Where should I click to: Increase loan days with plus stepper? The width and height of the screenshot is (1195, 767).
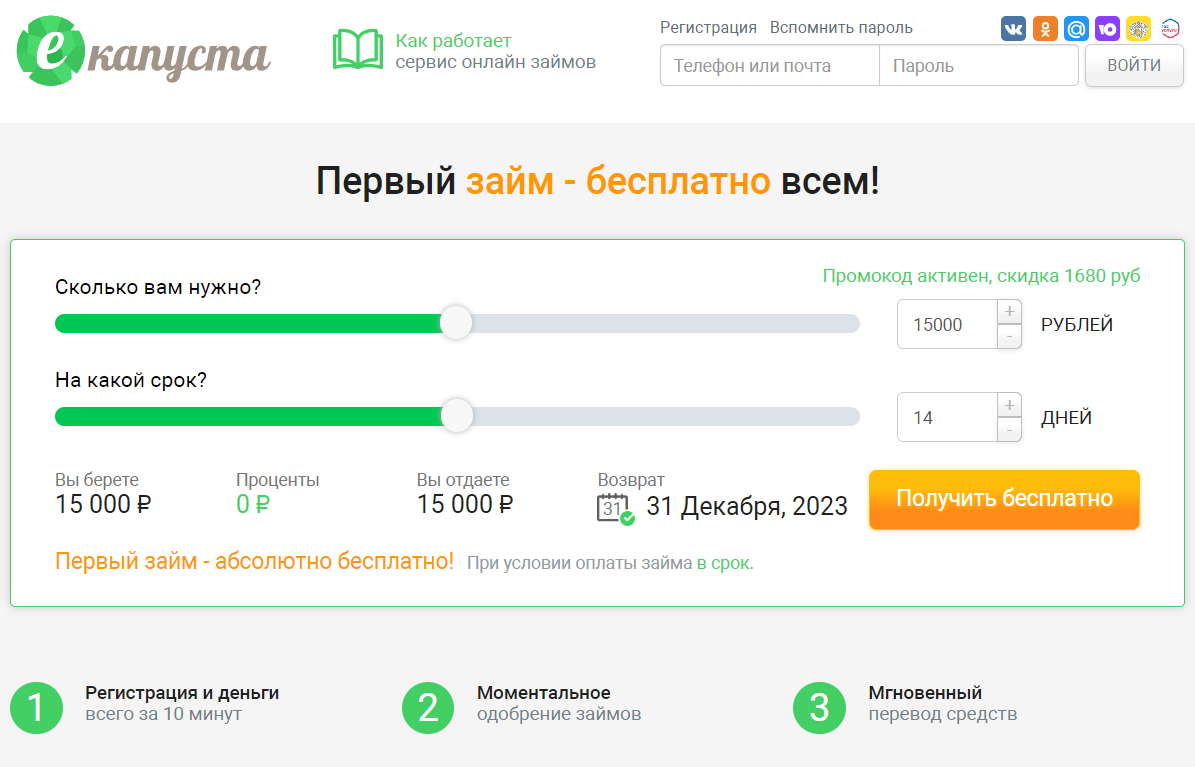1009,405
